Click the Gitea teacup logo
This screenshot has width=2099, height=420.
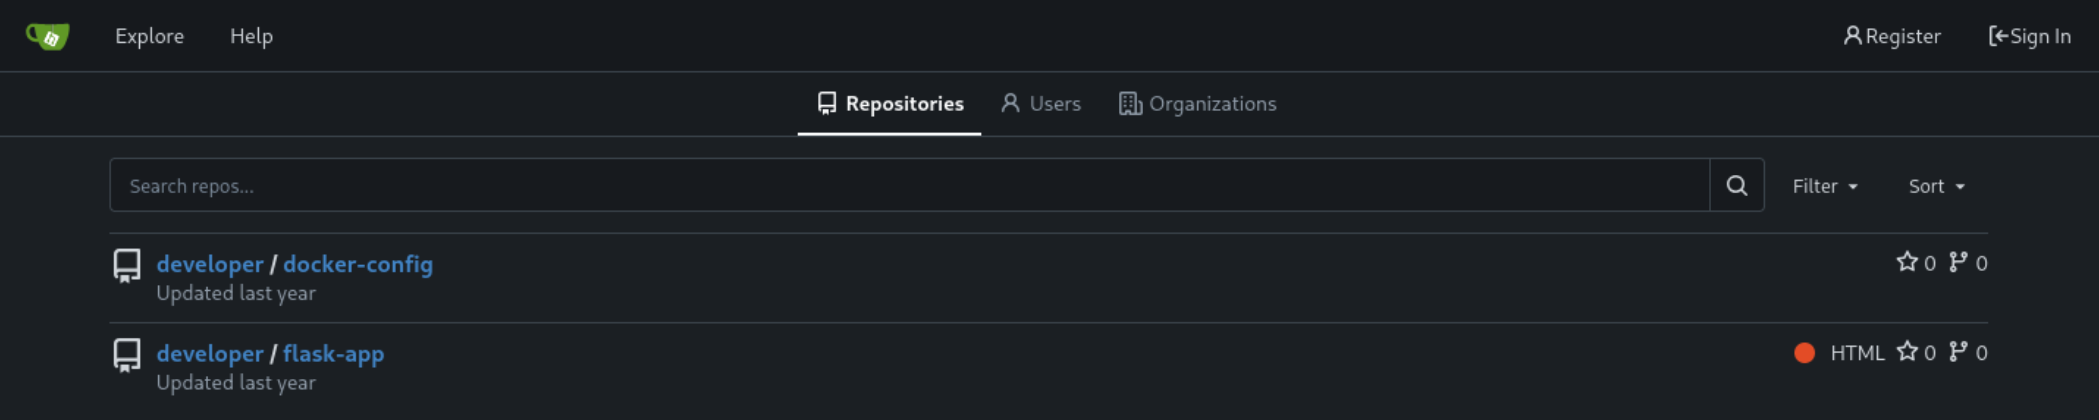coord(47,36)
